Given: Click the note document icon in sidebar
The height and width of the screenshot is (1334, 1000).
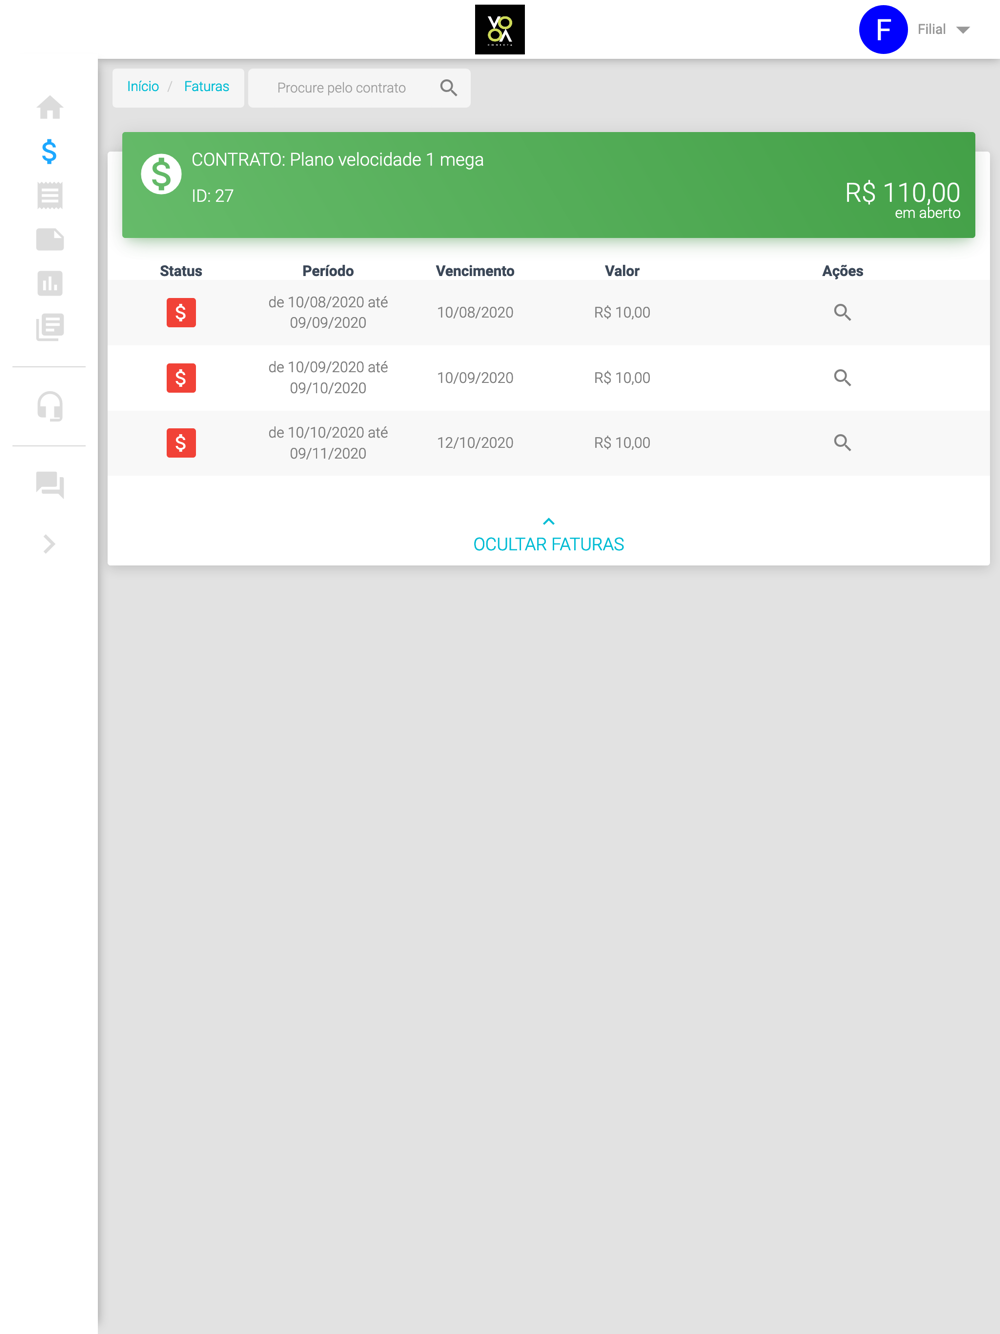Looking at the screenshot, I should pos(49,239).
